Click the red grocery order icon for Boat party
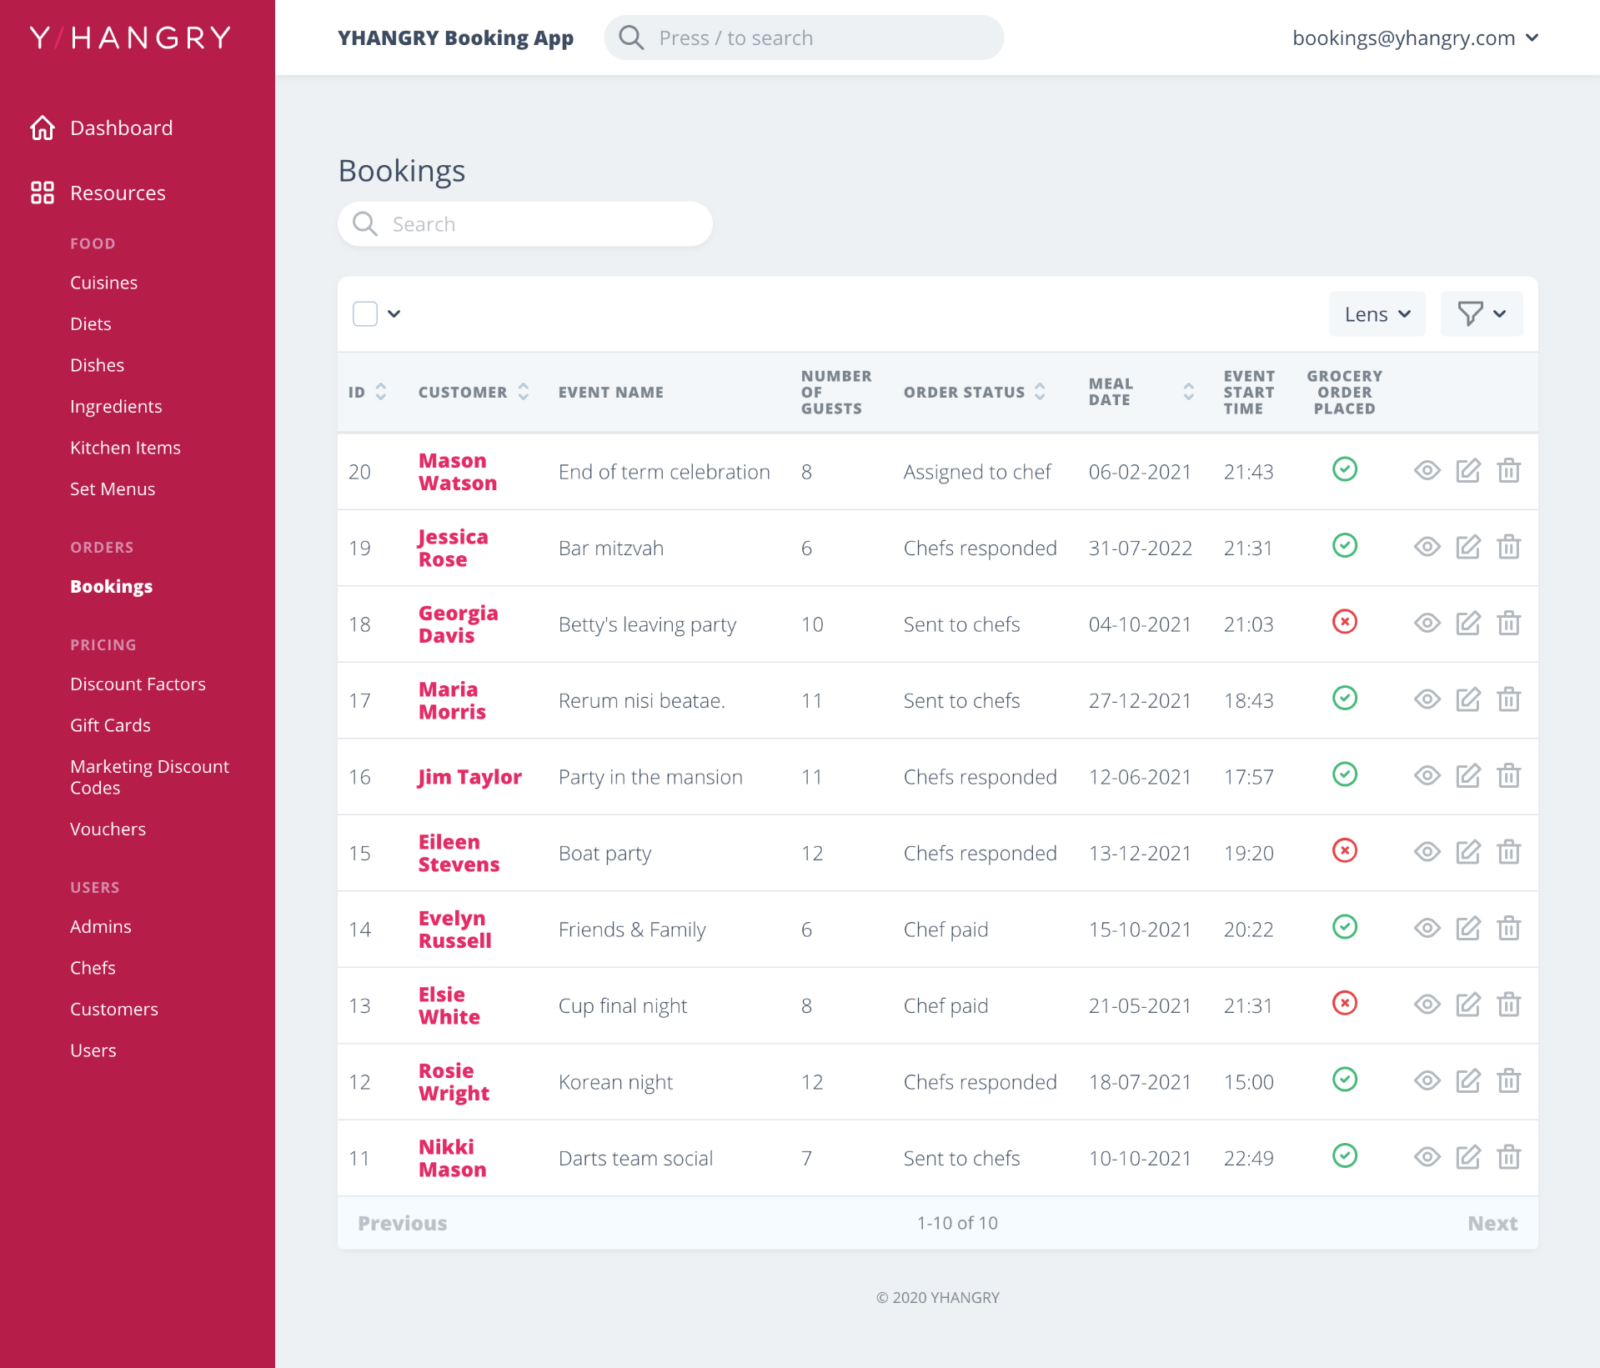 pos(1346,851)
